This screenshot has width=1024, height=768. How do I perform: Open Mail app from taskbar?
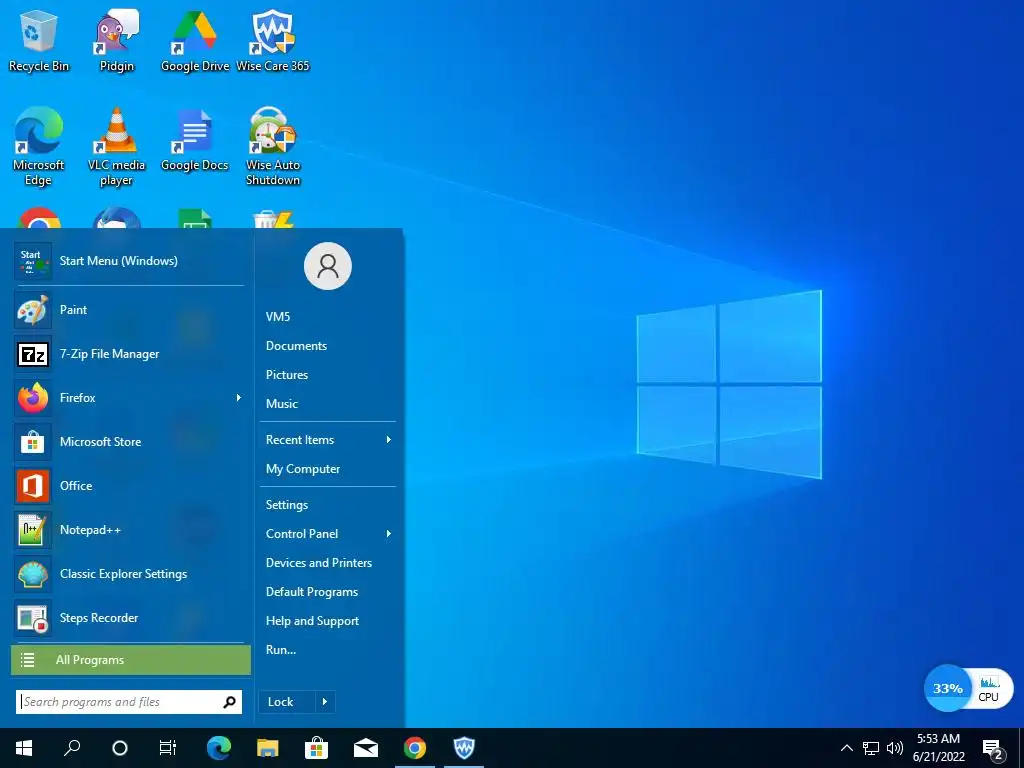pos(366,748)
